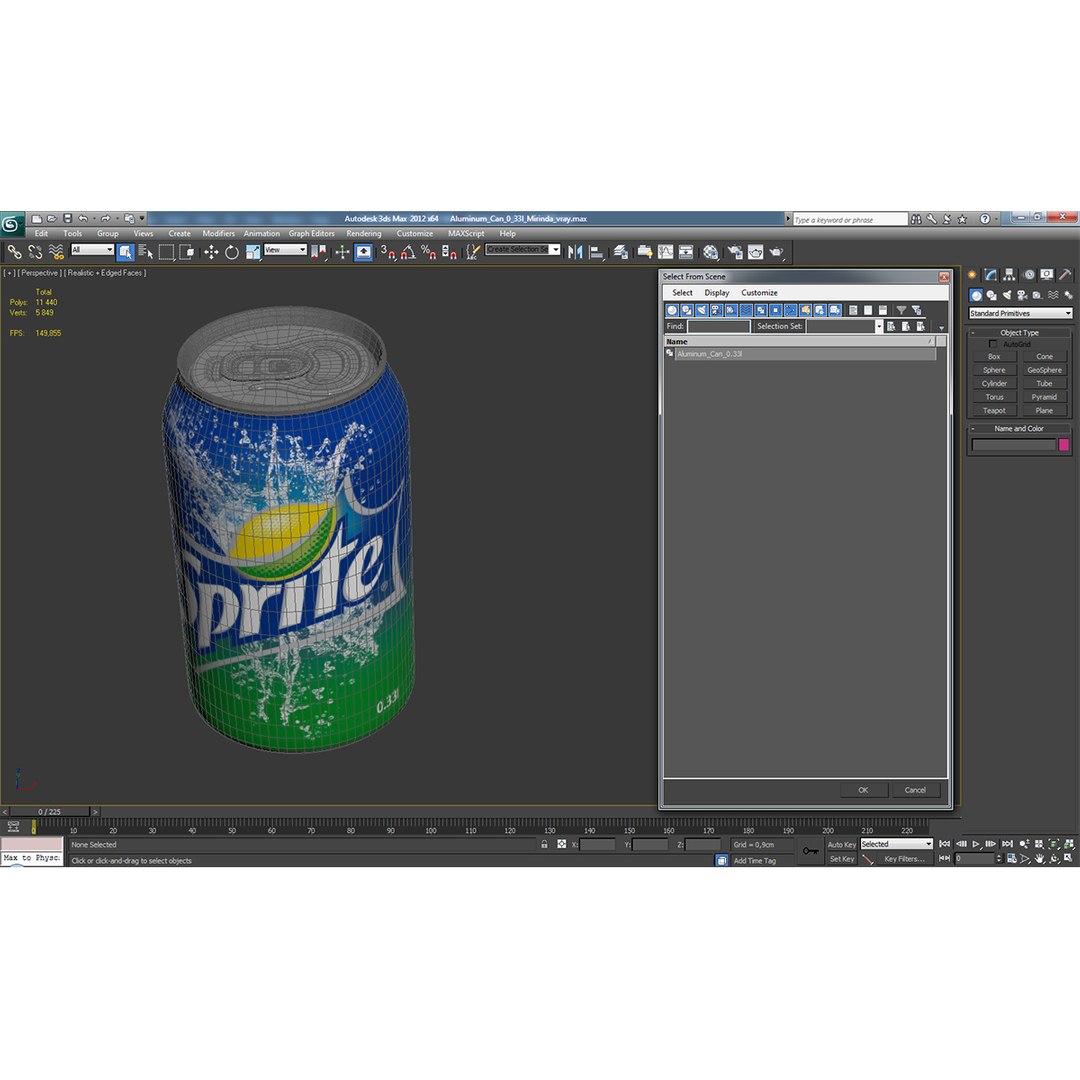Activate the Select Object tool
Viewport: 1080px width, 1080px height.
pos(125,252)
